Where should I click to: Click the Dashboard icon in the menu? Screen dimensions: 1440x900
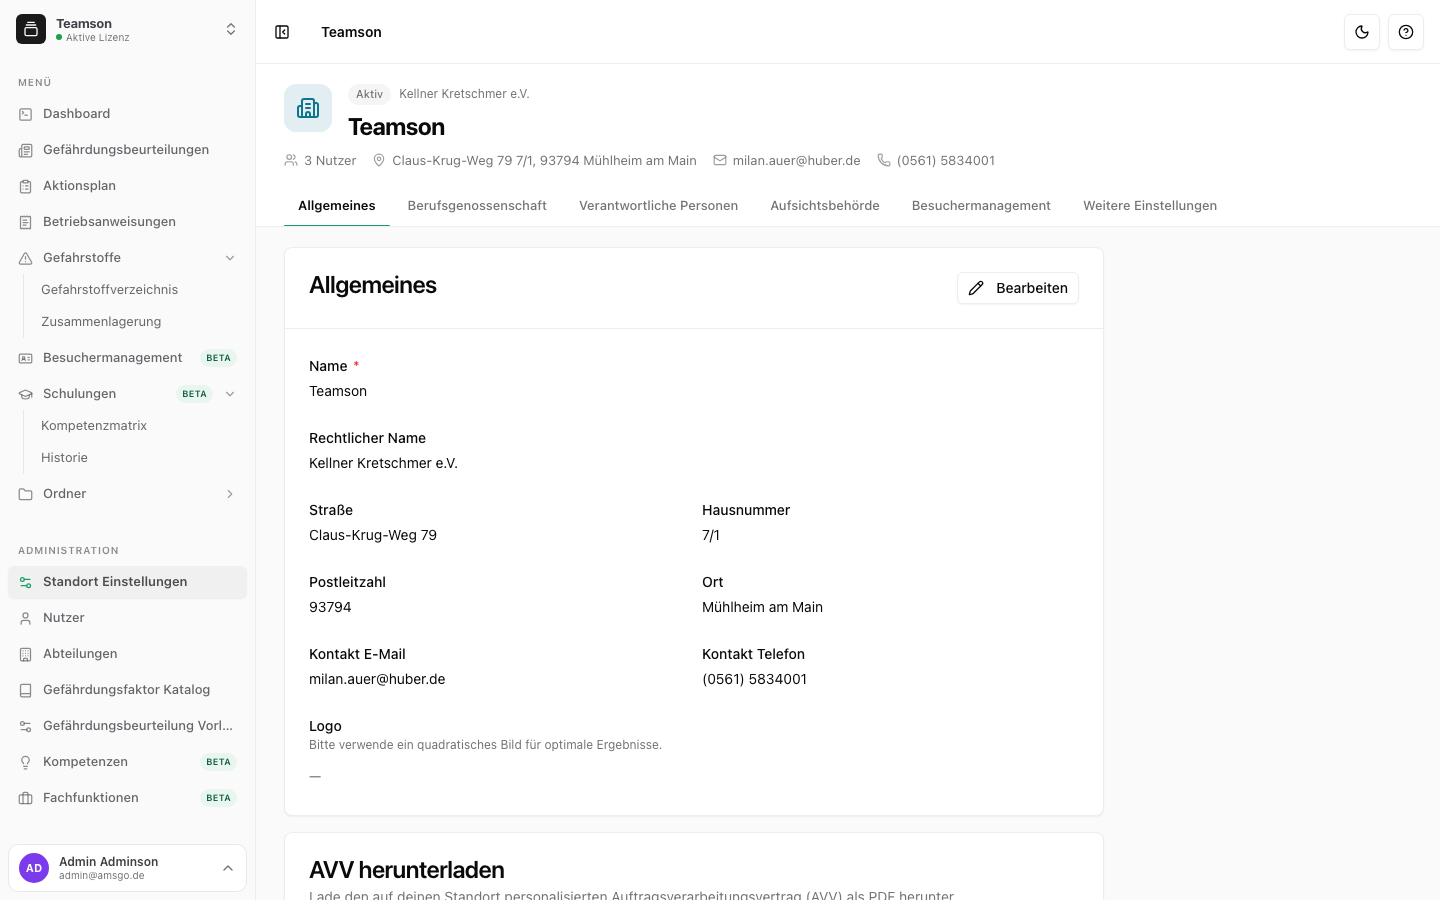(x=26, y=114)
